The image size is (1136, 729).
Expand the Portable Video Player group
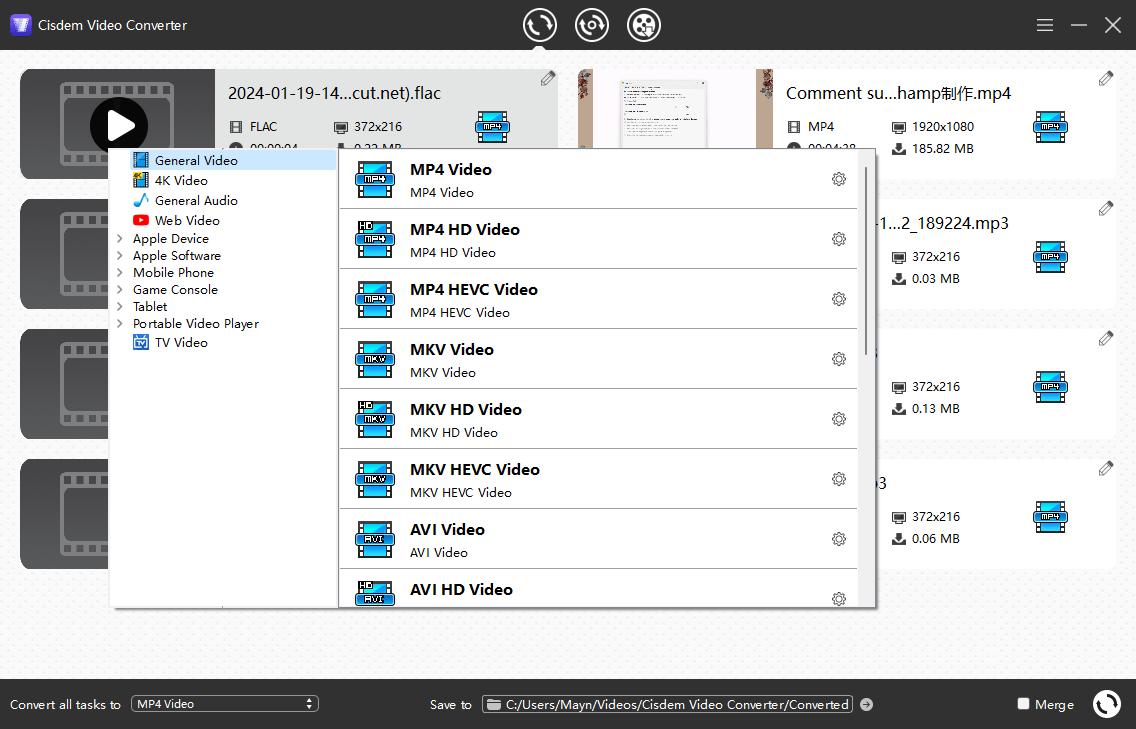(x=120, y=323)
